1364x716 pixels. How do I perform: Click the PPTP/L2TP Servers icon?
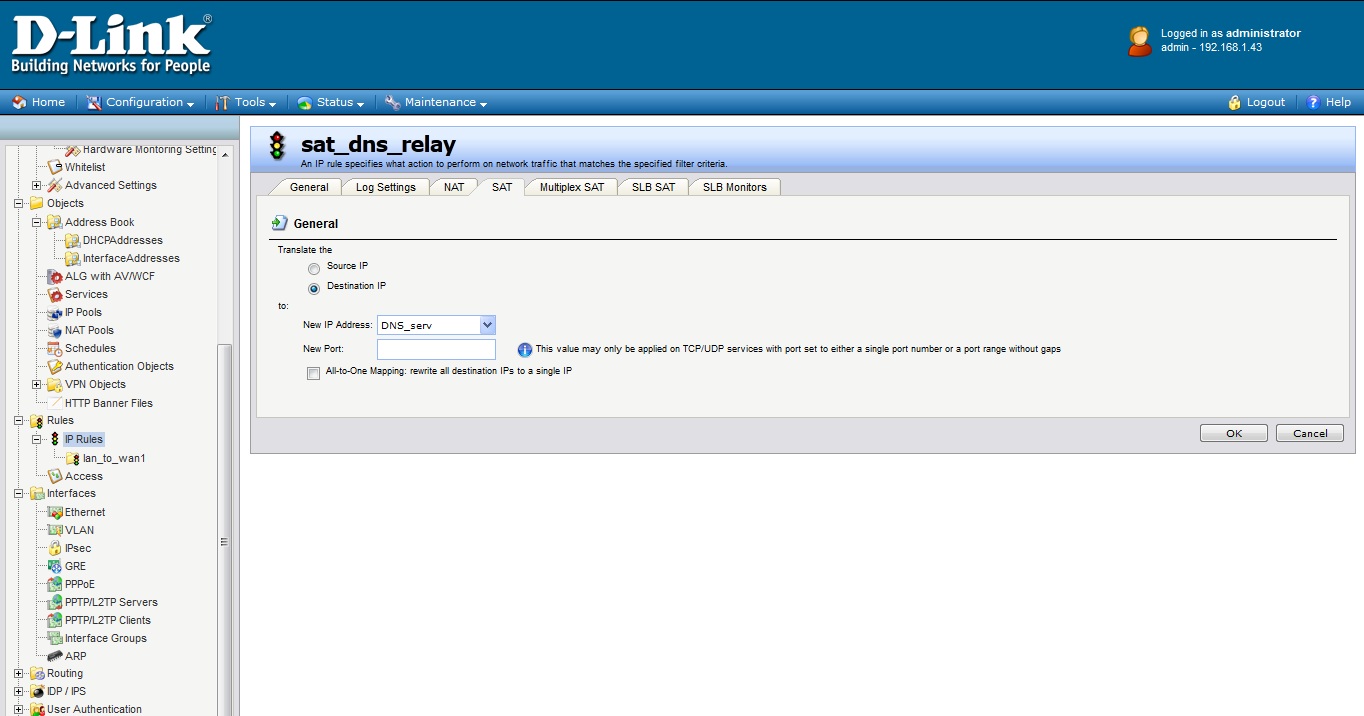click(x=55, y=602)
